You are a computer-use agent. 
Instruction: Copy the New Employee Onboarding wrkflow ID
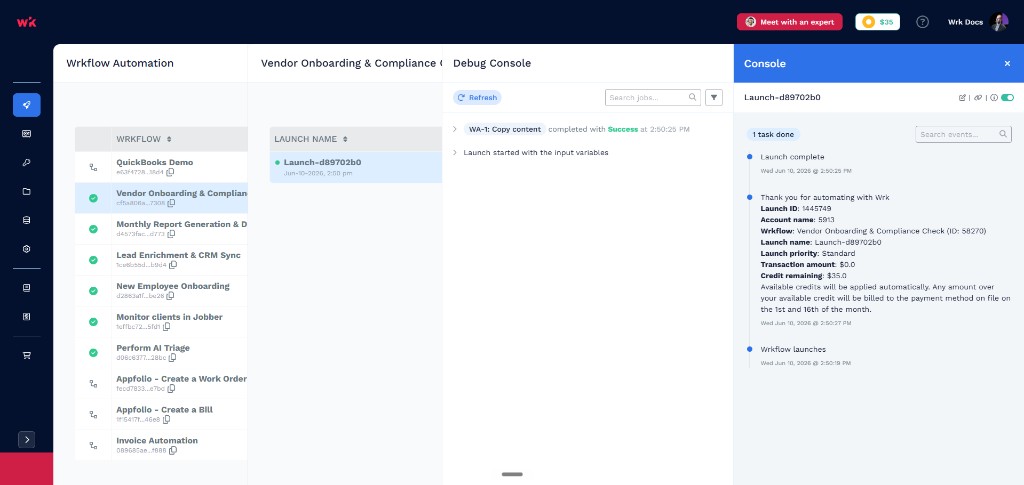point(170,296)
